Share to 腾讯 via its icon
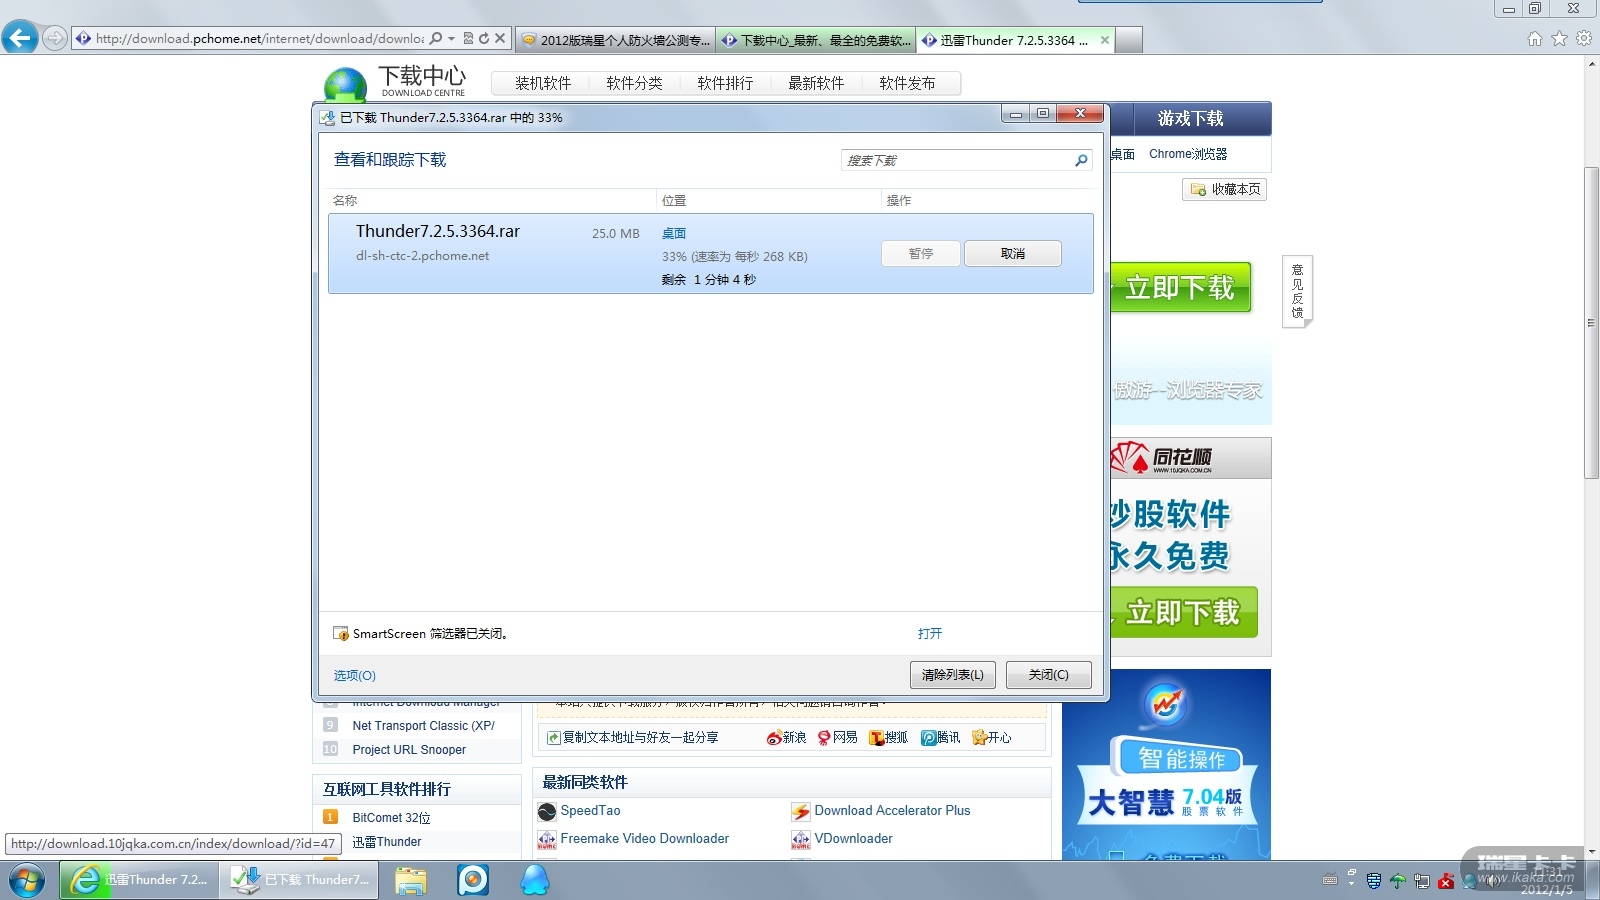1600x900 pixels. [x=928, y=738]
